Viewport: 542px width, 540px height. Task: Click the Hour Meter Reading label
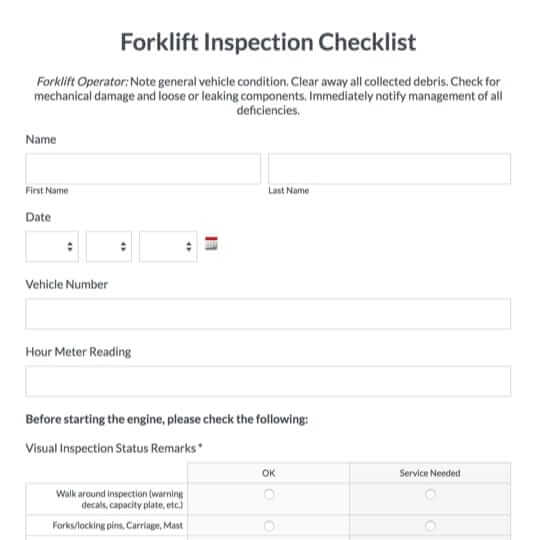pos(78,352)
